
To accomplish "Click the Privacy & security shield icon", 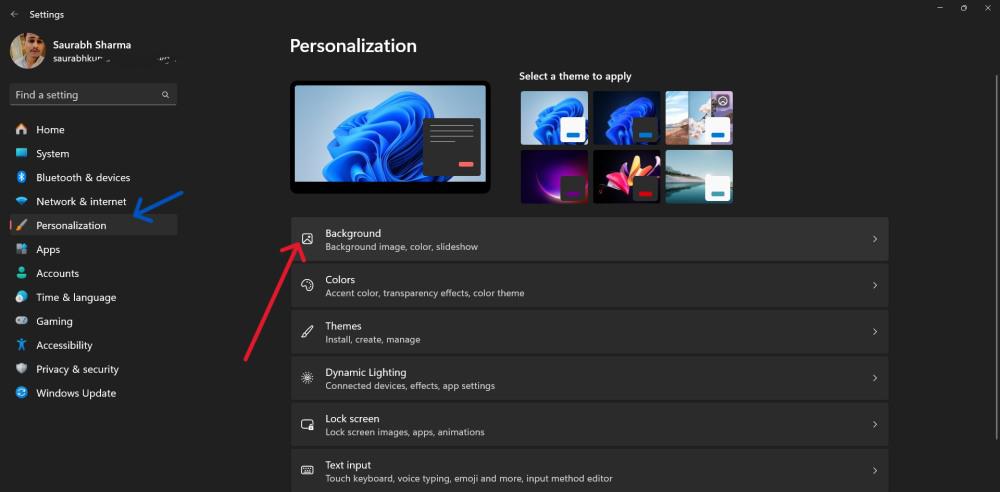I will click(x=22, y=369).
